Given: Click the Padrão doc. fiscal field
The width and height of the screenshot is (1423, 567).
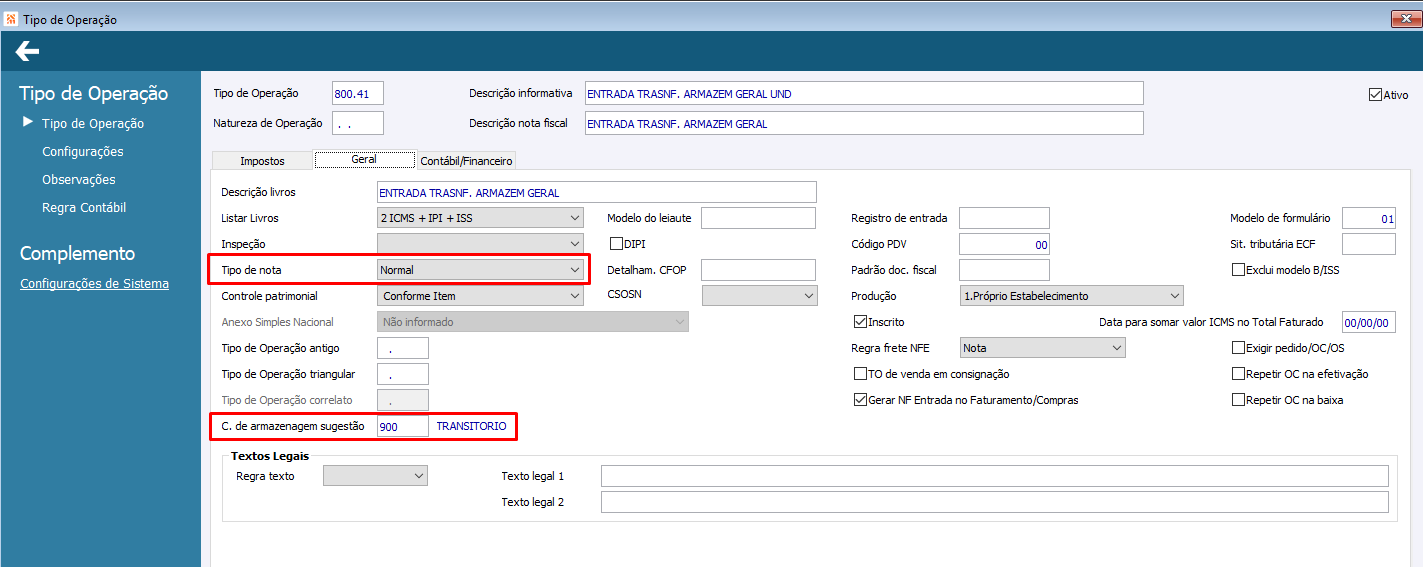Looking at the screenshot, I should (x=1004, y=270).
